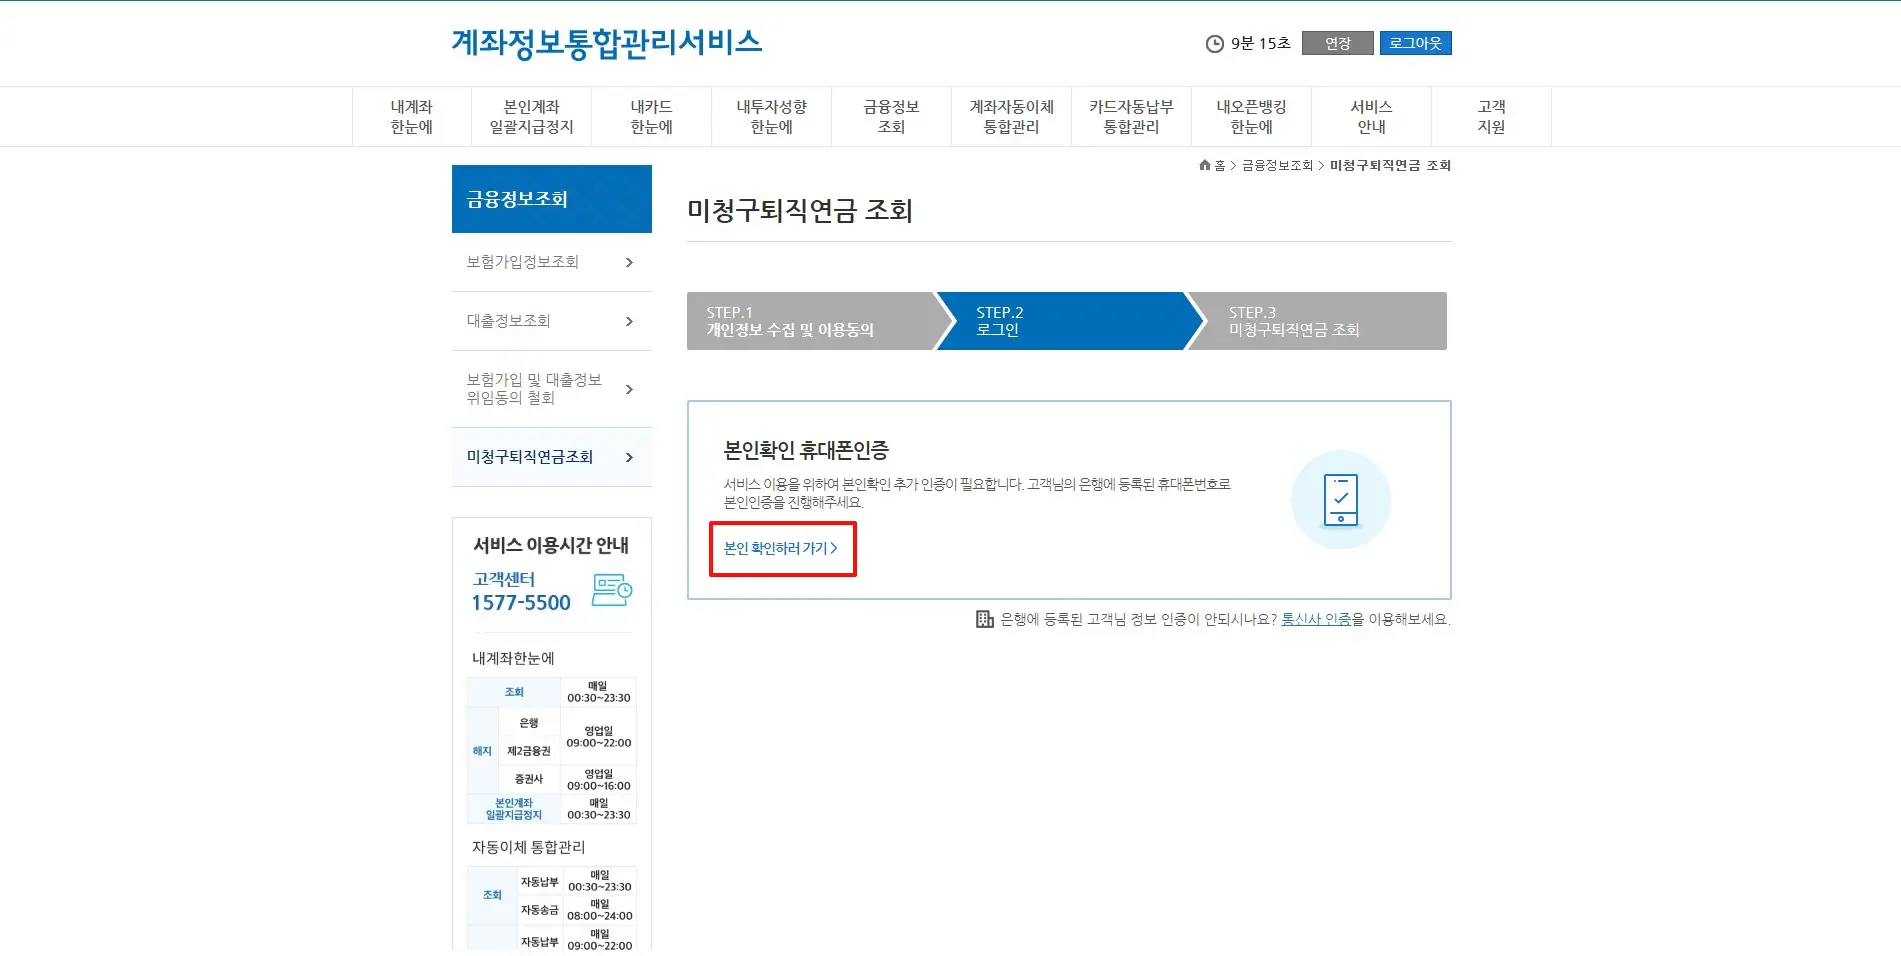Image resolution: width=1901 pixels, height=956 pixels.
Task: Select 보험가입정보조회 in sidebar
Action: tap(552, 262)
